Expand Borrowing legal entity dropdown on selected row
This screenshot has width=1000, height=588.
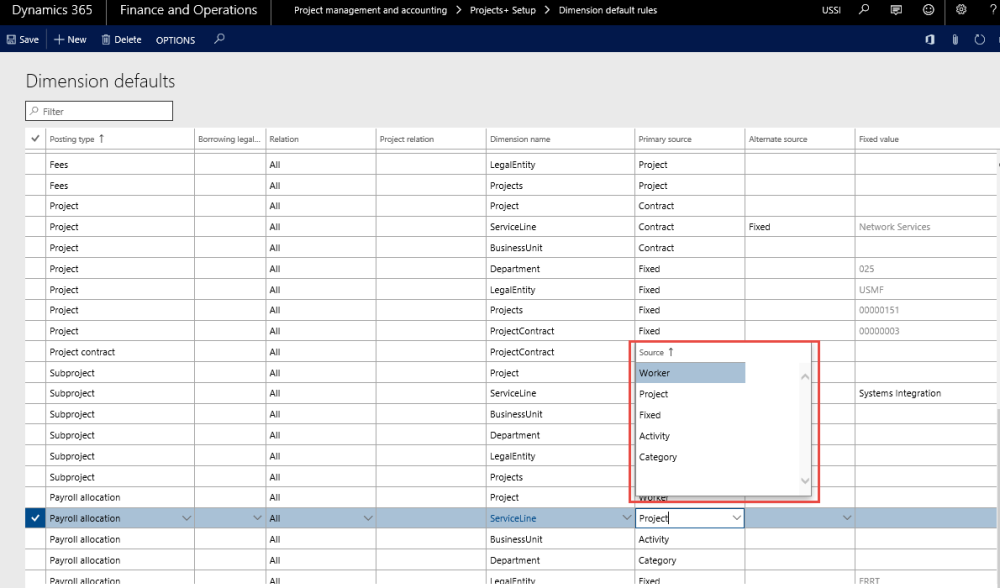pyautogui.click(x=257, y=518)
